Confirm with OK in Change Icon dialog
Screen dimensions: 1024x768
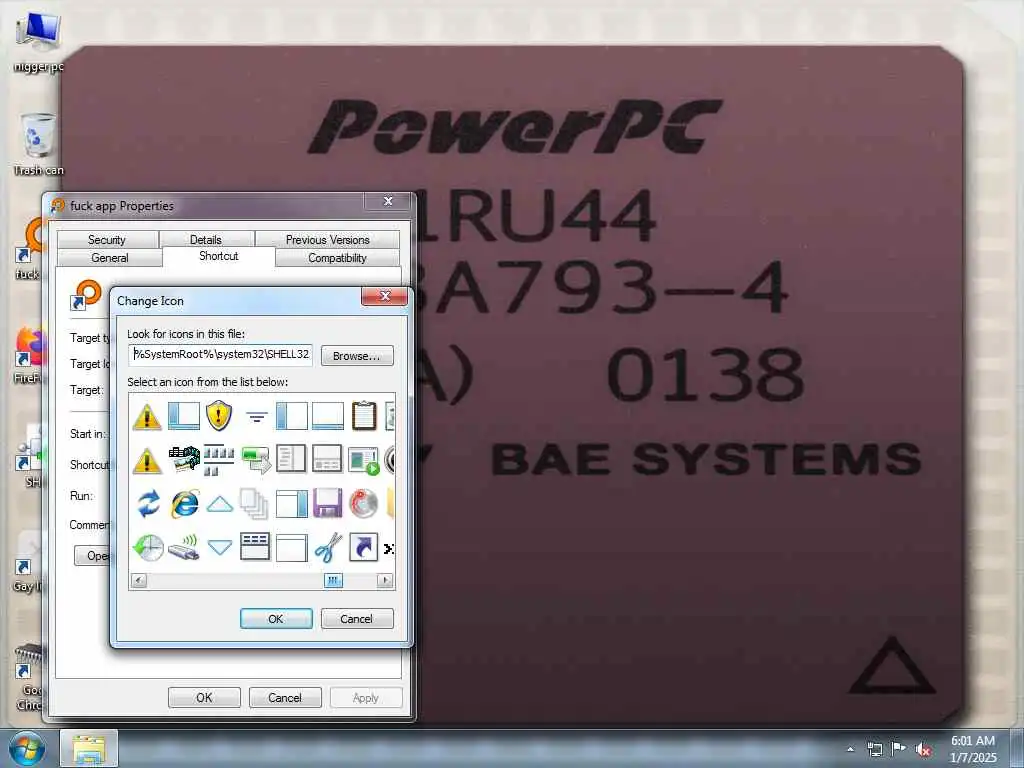276,618
